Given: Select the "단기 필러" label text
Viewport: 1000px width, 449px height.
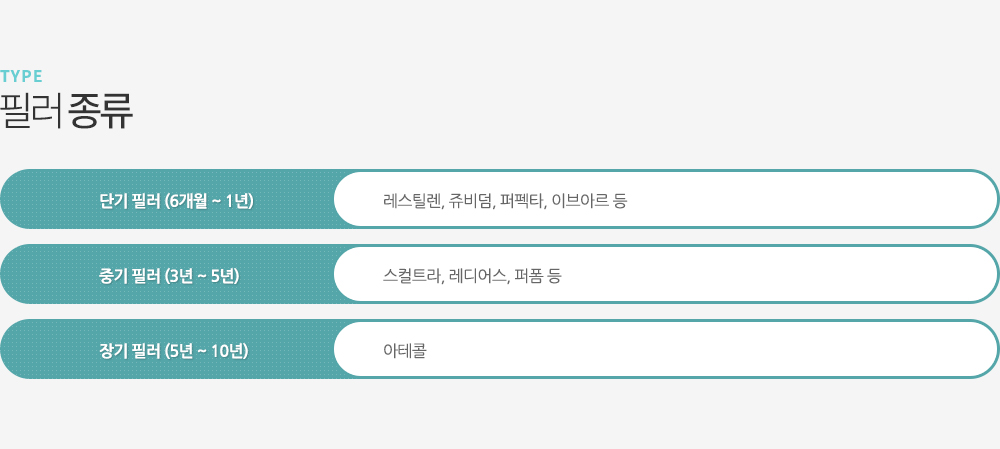Looking at the screenshot, I should pos(129,200).
